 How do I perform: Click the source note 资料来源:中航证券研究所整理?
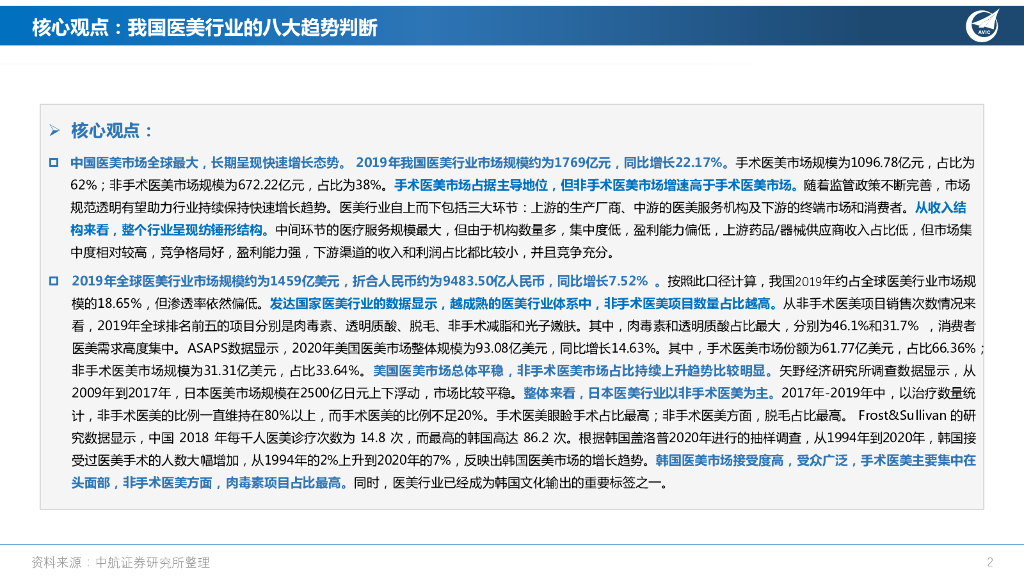(x=121, y=562)
